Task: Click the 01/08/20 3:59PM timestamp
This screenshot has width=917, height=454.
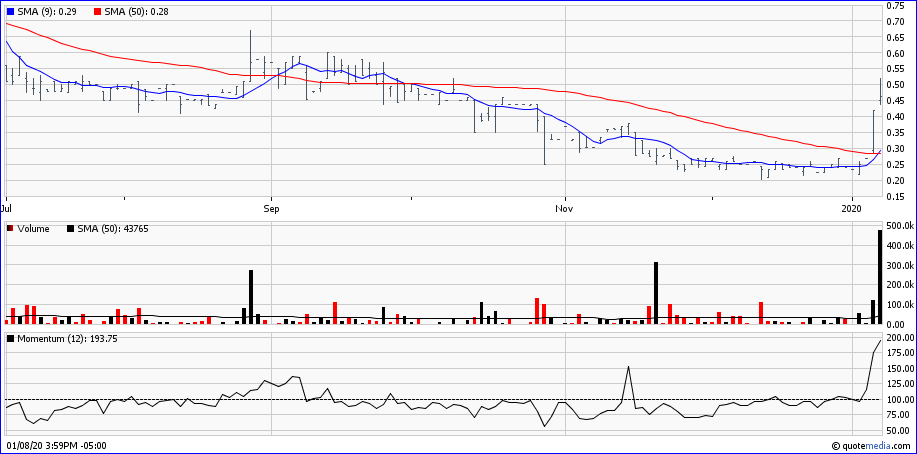Action: click(56, 446)
